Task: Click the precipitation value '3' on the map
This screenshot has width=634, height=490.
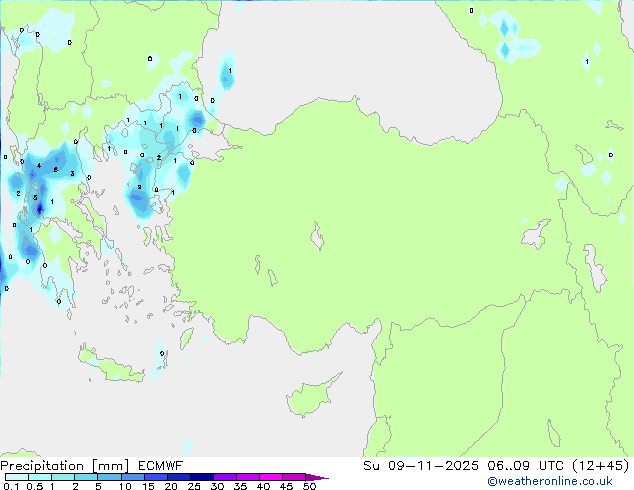Action: click(x=72, y=173)
